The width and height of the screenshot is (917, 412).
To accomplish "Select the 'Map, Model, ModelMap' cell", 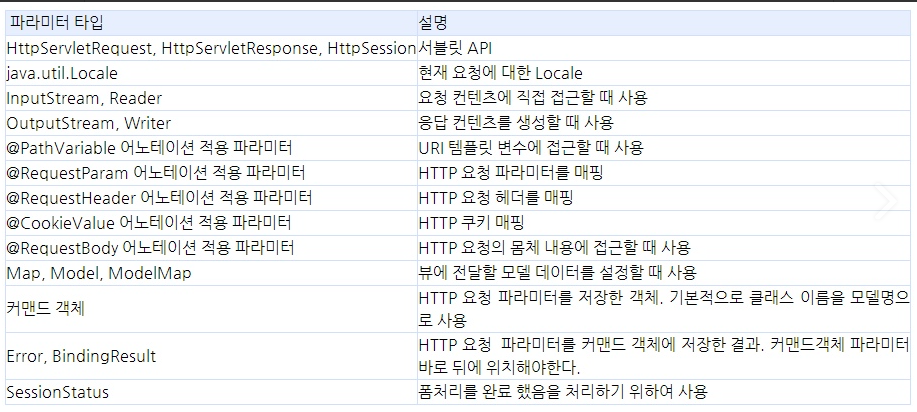I will (211, 273).
